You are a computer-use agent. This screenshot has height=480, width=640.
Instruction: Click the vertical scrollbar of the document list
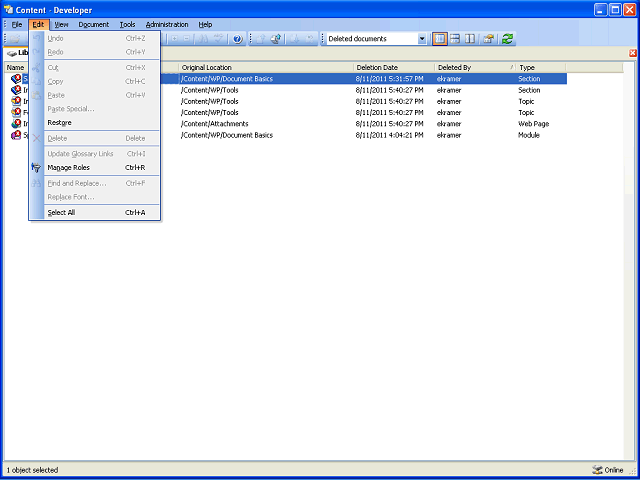[628, 261]
